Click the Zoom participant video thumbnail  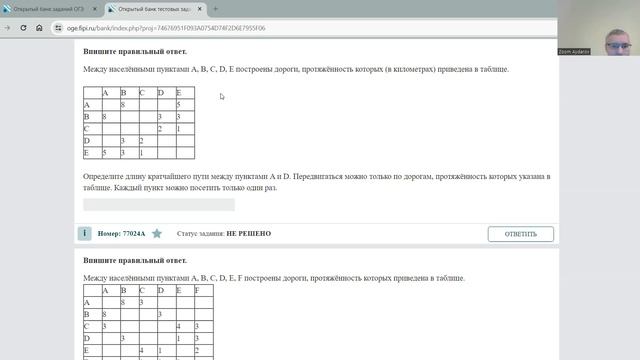pos(599,28)
